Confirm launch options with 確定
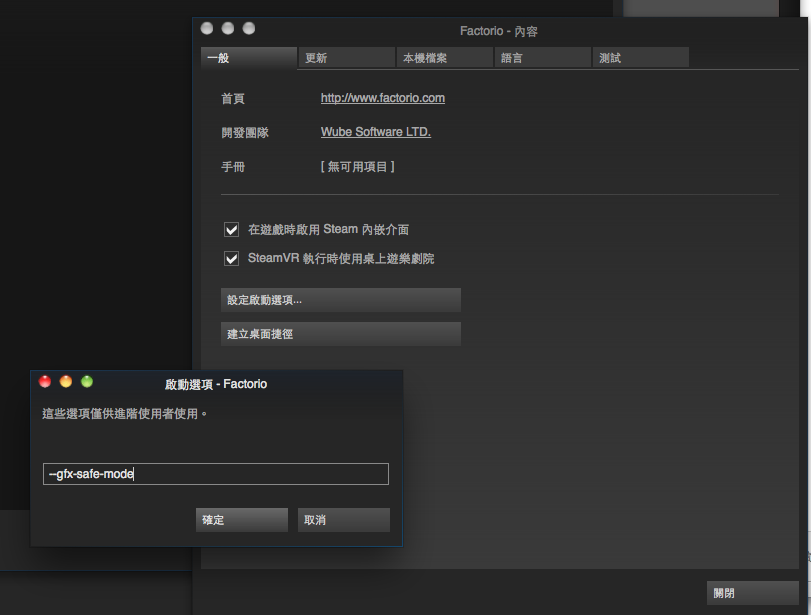The image size is (811, 615). 242,520
